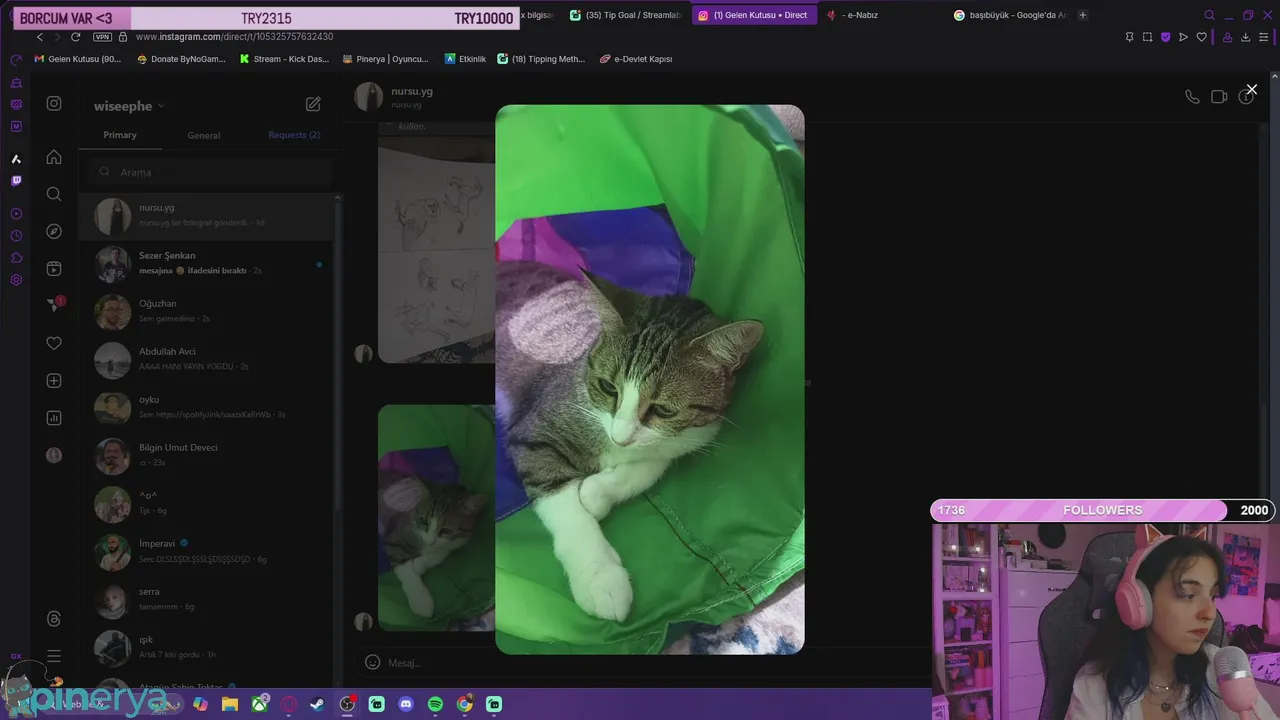The height and width of the screenshot is (720, 1280).
Task: Reload the Instagram page
Action: 75,37
